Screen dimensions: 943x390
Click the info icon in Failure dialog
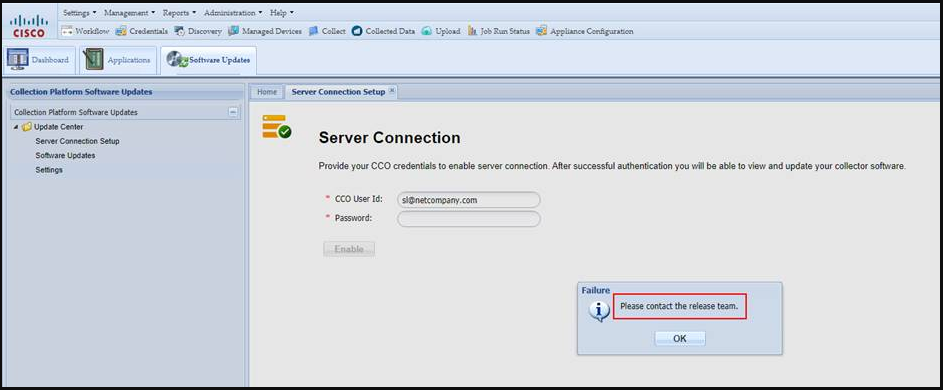pos(599,311)
